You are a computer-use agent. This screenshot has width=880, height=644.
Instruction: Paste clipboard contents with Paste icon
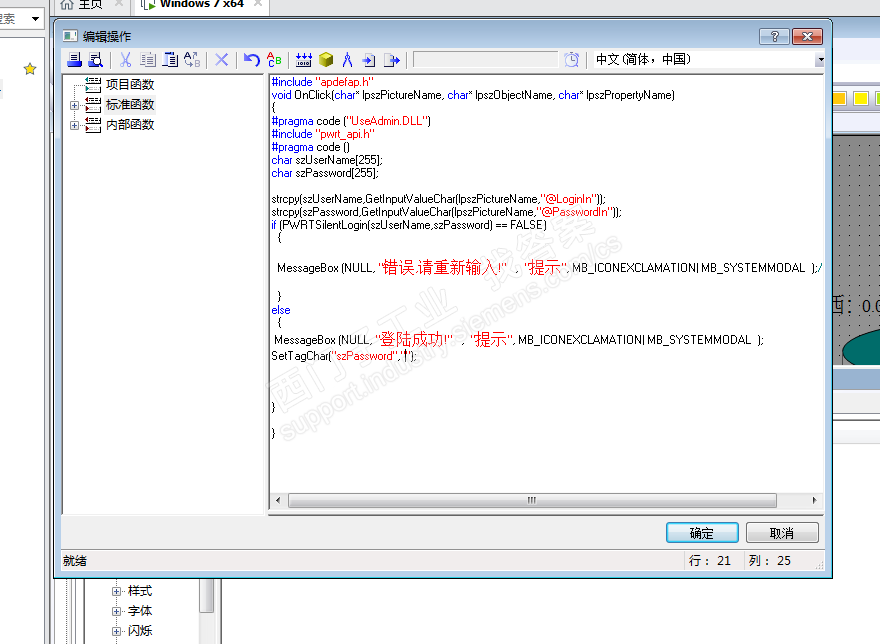tap(170, 60)
